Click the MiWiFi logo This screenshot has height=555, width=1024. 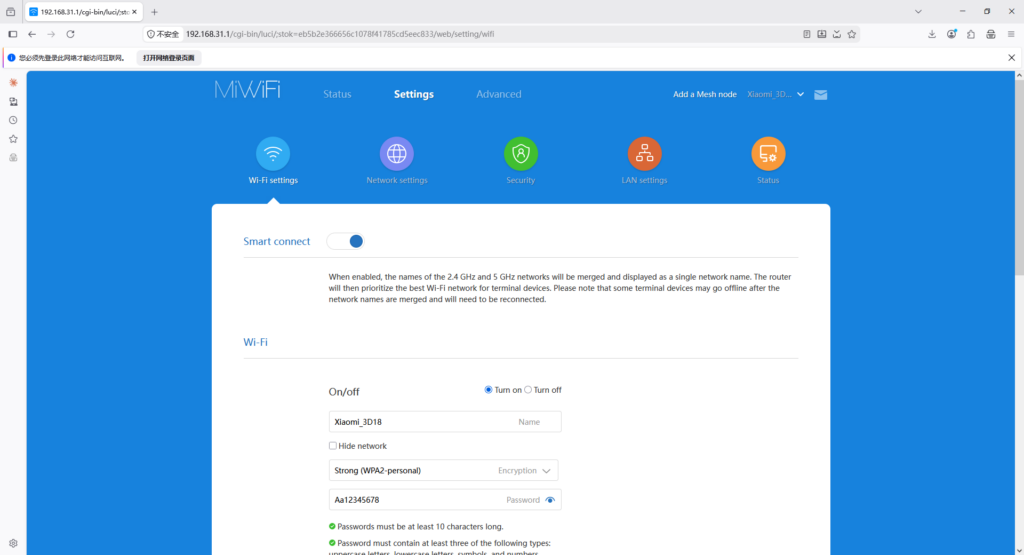[x=248, y=89]
